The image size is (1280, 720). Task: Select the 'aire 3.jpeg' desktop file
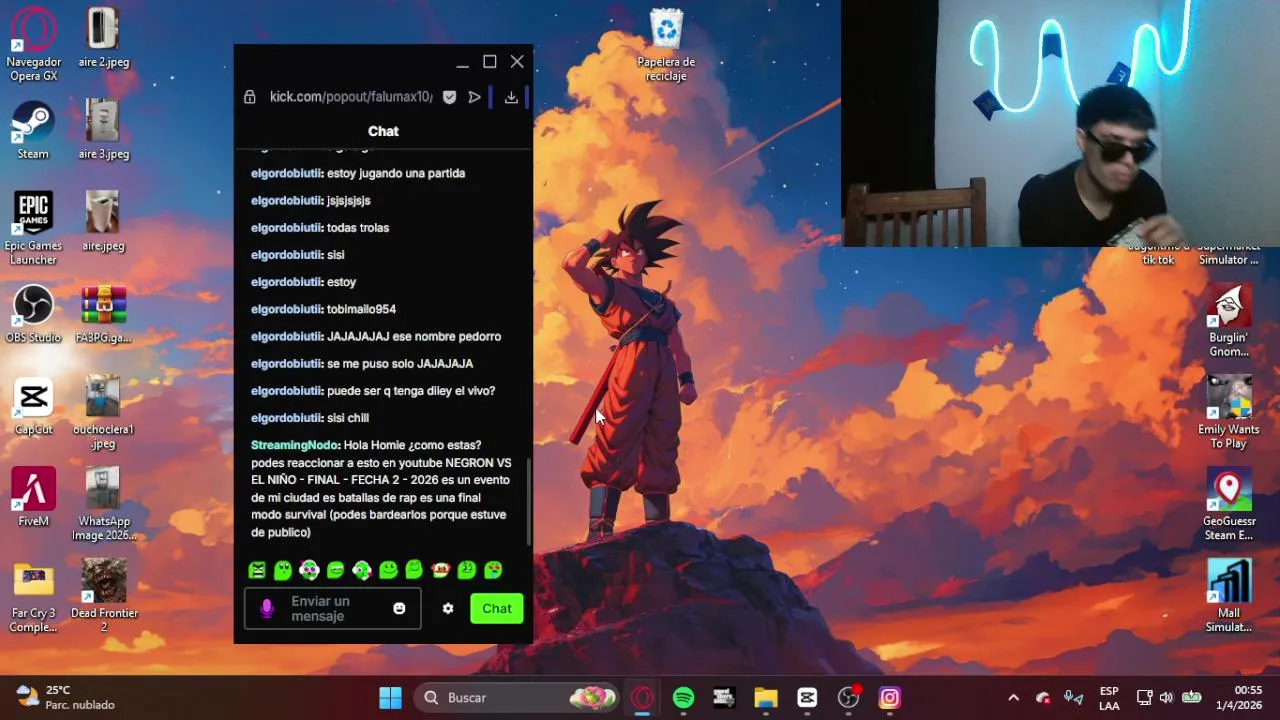pyautogui.click(x=103, y=130)
